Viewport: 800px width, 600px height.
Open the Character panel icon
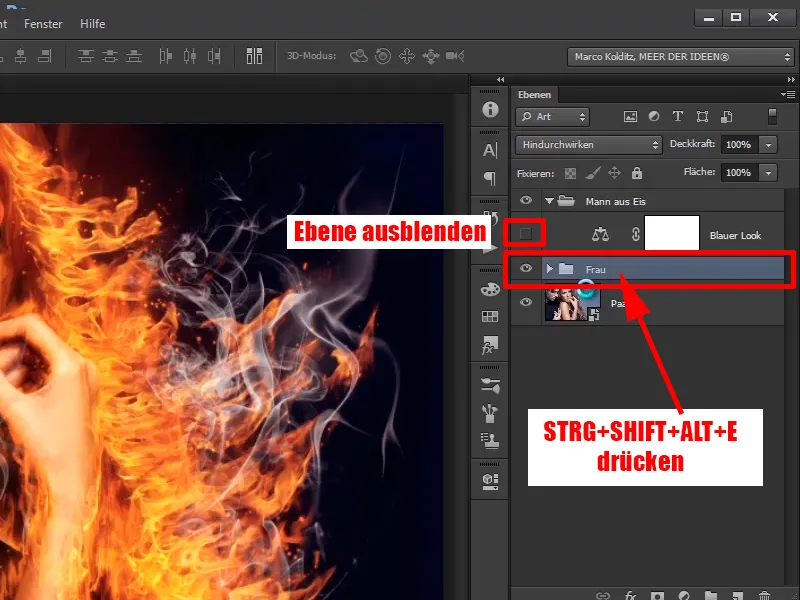[490, 150]
